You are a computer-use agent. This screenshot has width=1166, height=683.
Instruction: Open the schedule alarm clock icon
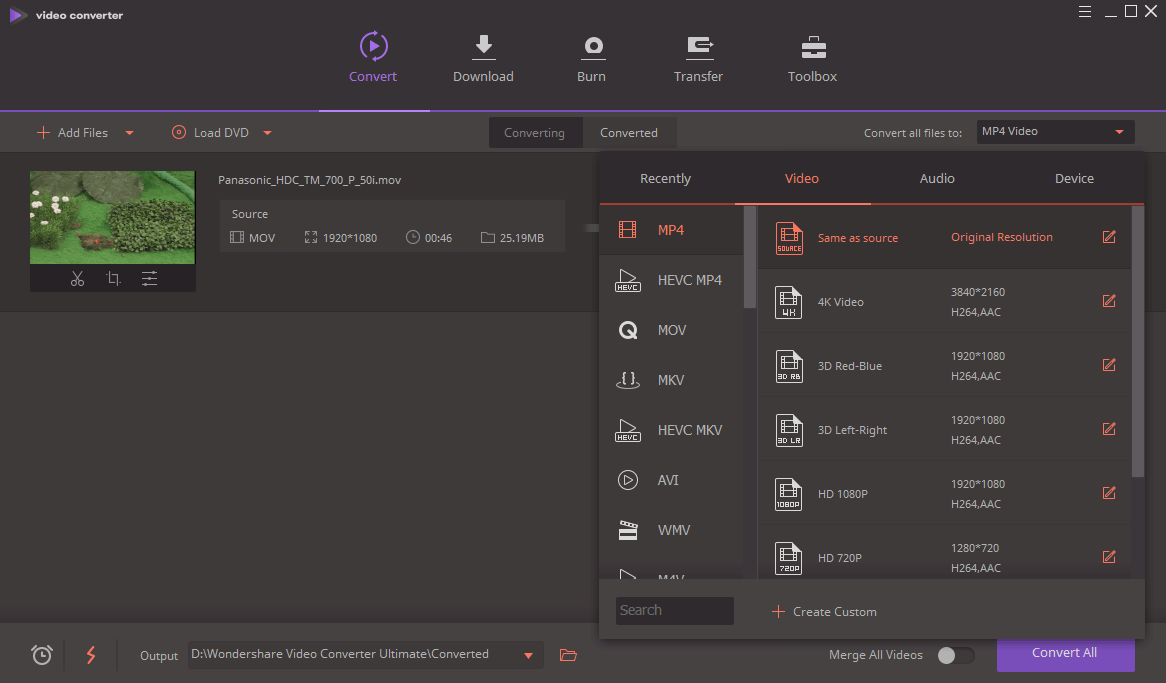click(x=42, y=655)
